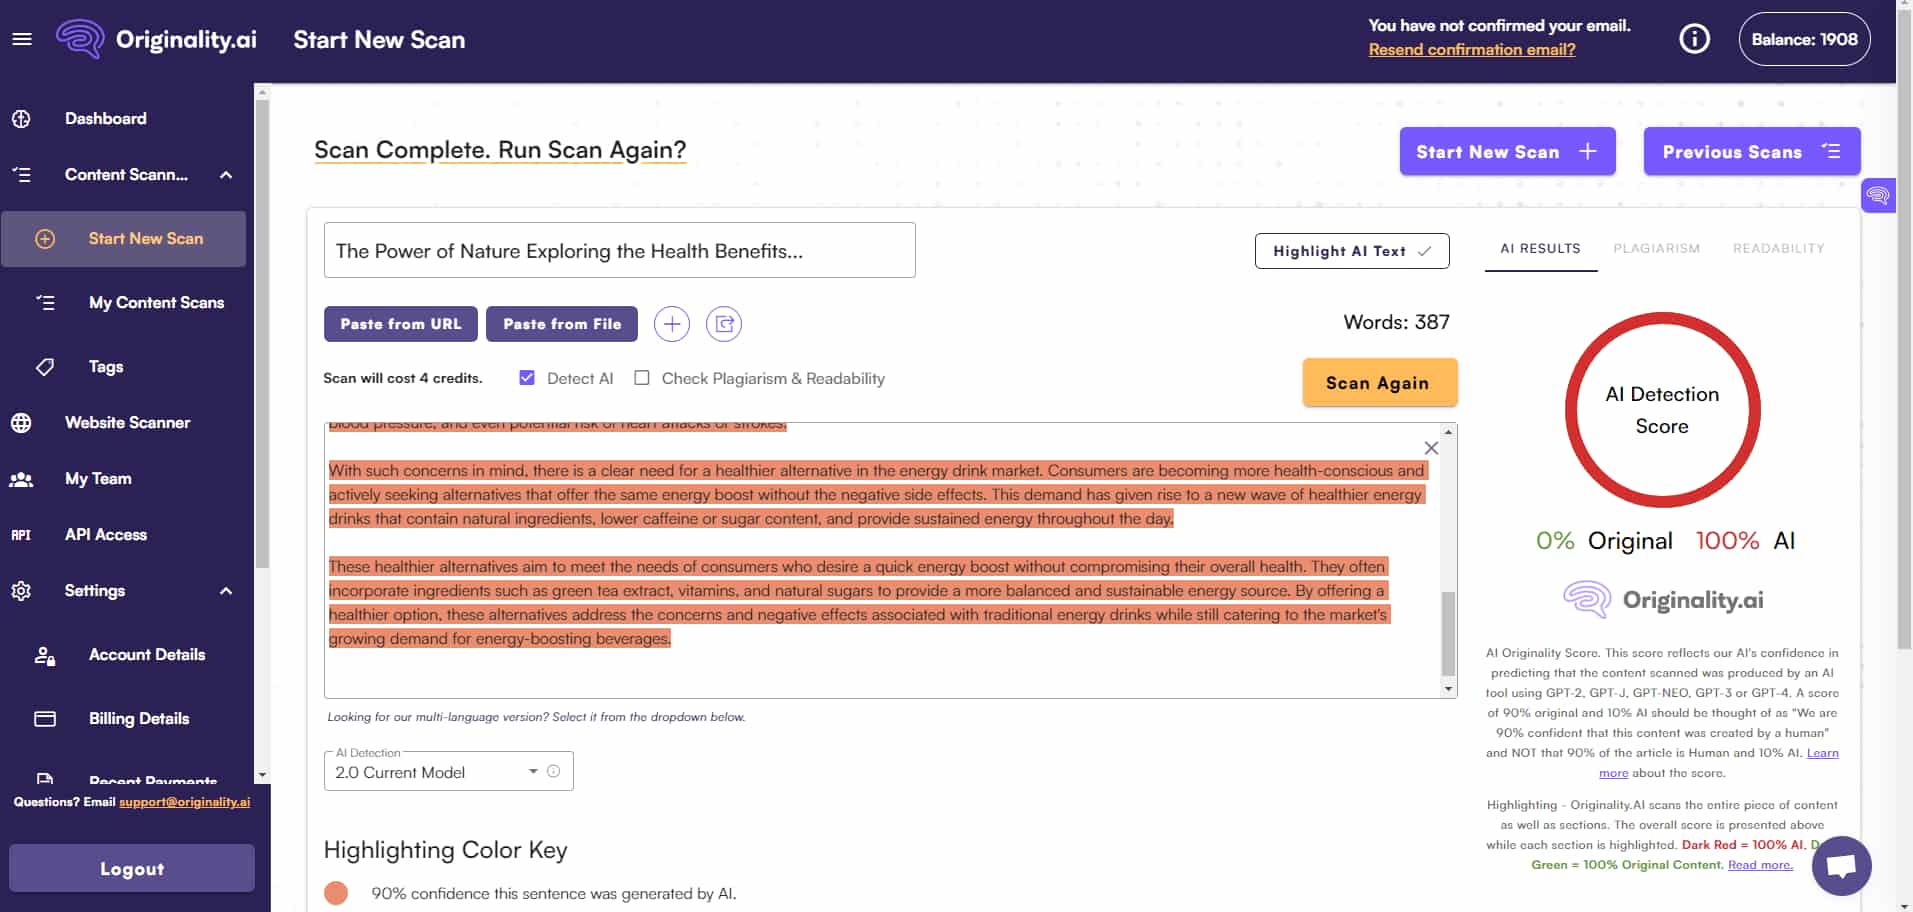Open the chat support bubble
Screen dimensions: 1913x912
click(x=1841, y=865)
